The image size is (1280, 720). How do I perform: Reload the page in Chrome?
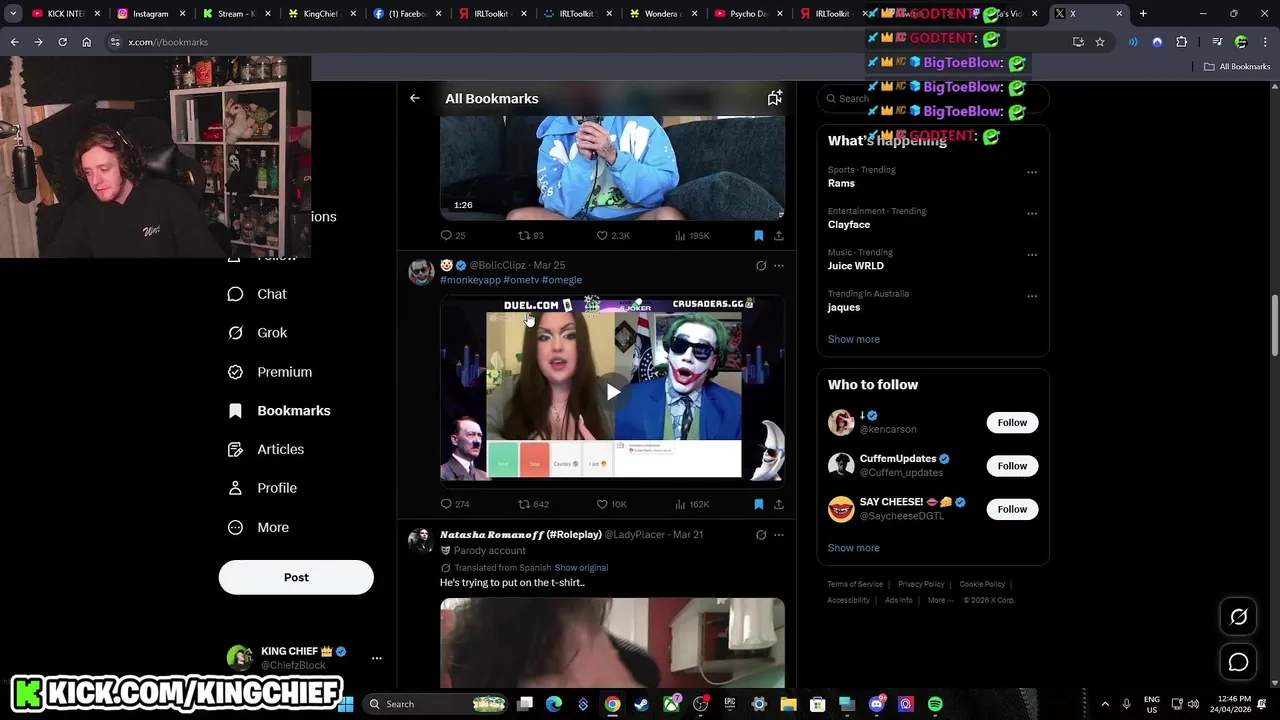(x=62, y=42)
